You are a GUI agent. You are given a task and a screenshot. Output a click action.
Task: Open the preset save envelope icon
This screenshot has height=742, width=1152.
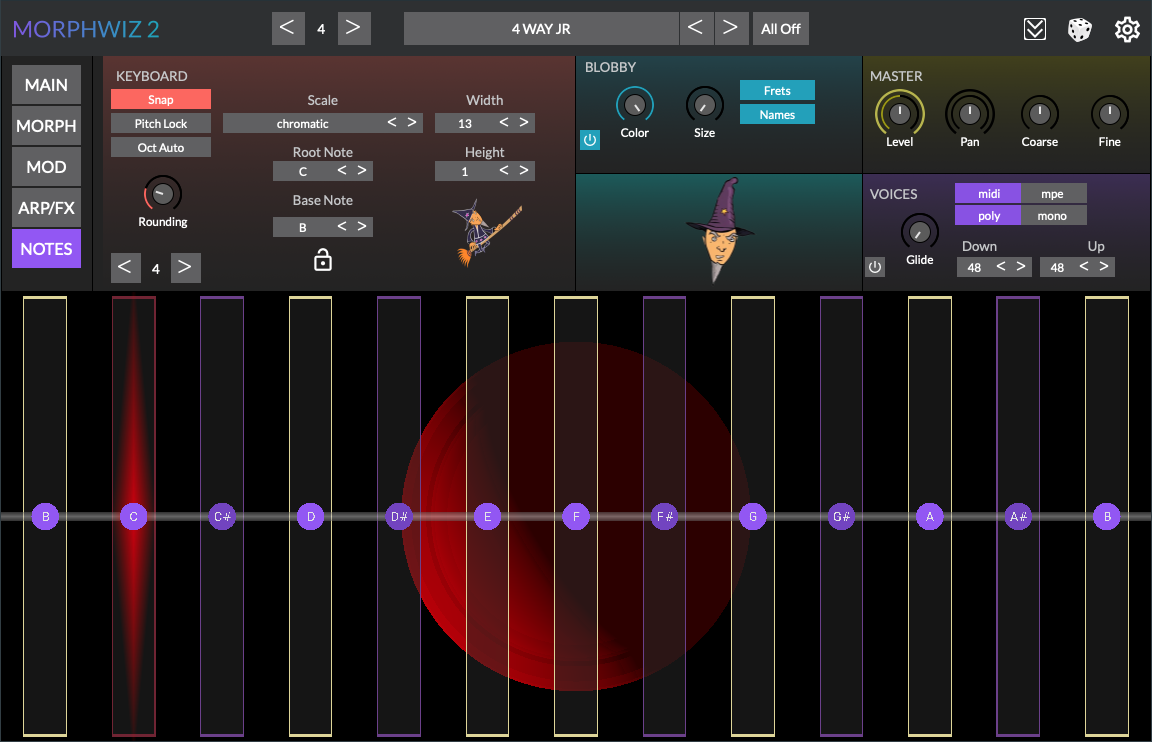[1035, 29]
